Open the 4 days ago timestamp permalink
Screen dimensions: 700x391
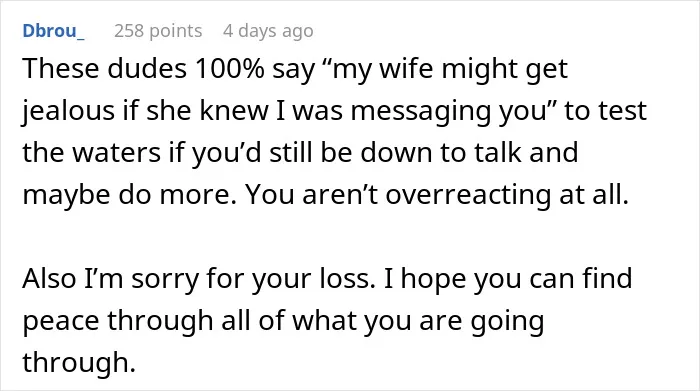click(x=268, y=31)
